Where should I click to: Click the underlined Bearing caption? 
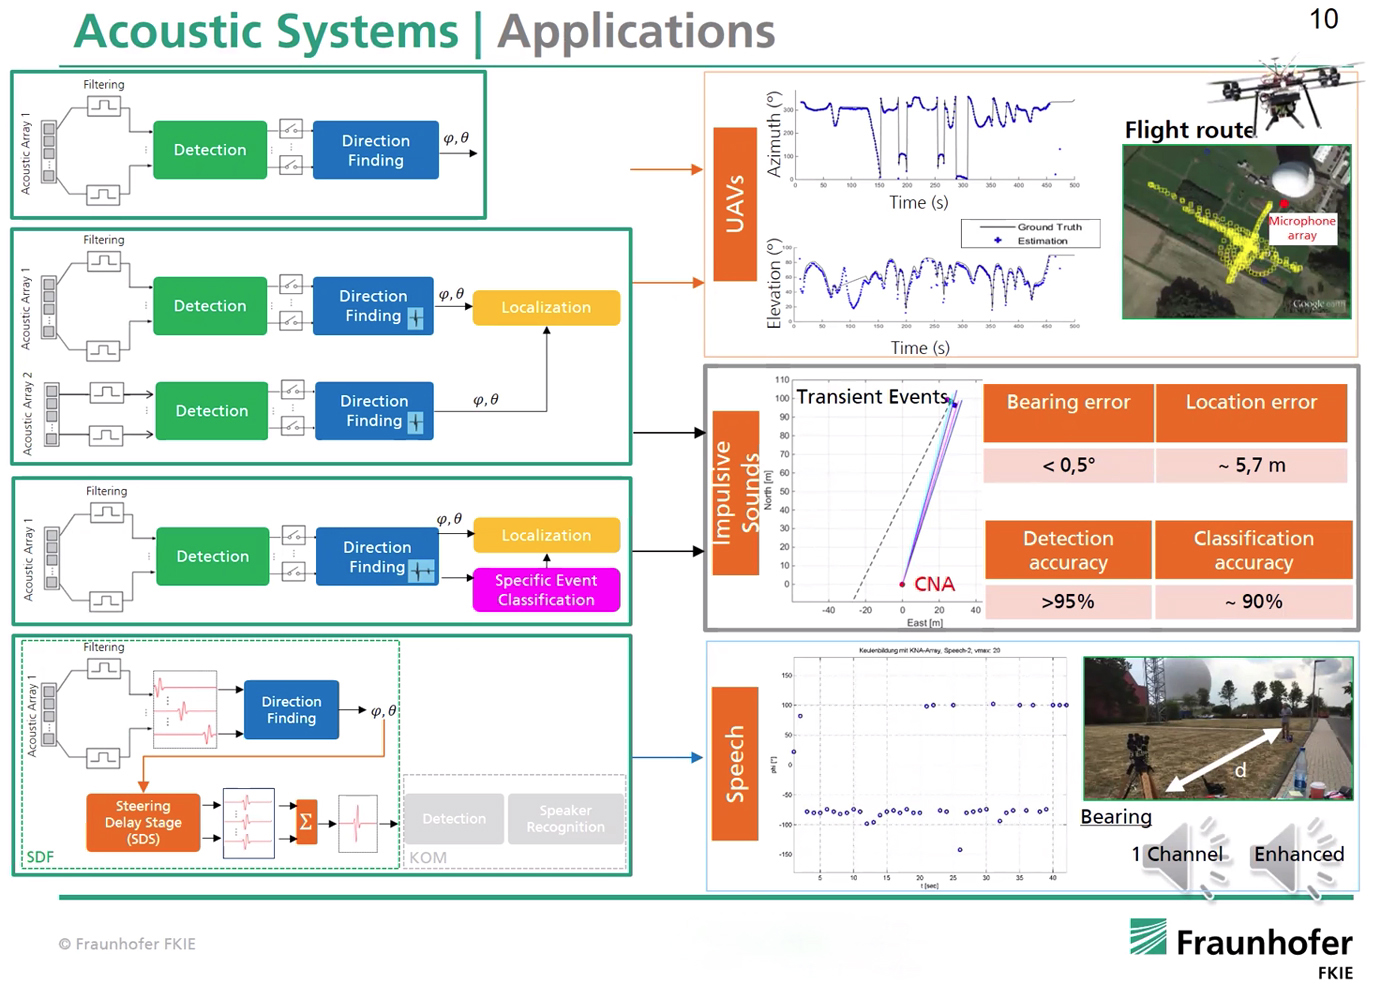[1116, 817]
